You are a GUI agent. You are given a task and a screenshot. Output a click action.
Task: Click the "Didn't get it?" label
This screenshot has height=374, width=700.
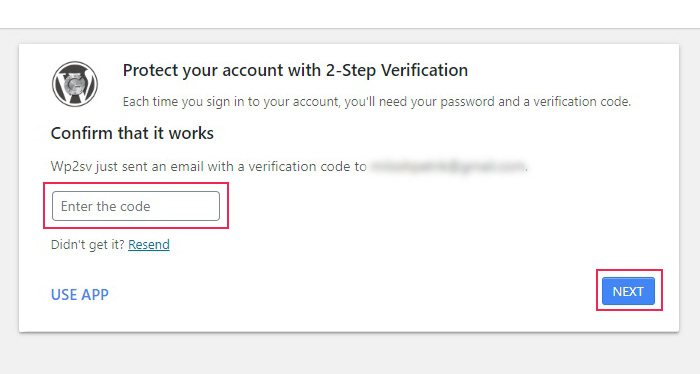click(88, 245)
